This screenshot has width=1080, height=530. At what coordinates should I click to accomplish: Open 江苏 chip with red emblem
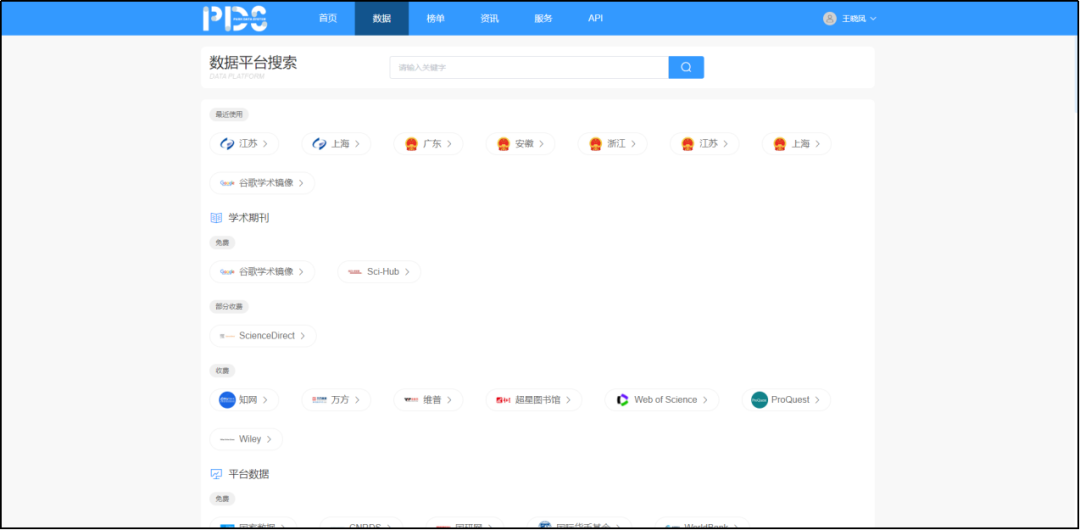coord(704,144)
